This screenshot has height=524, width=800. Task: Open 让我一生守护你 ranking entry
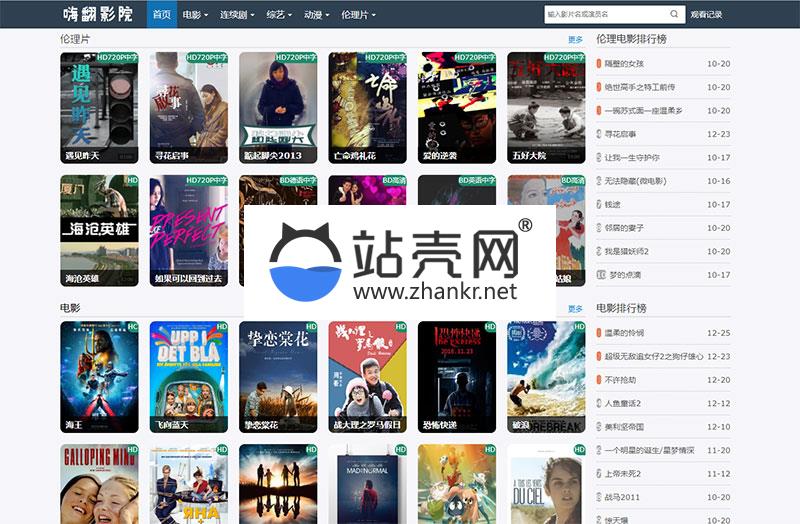pos(632,158)
